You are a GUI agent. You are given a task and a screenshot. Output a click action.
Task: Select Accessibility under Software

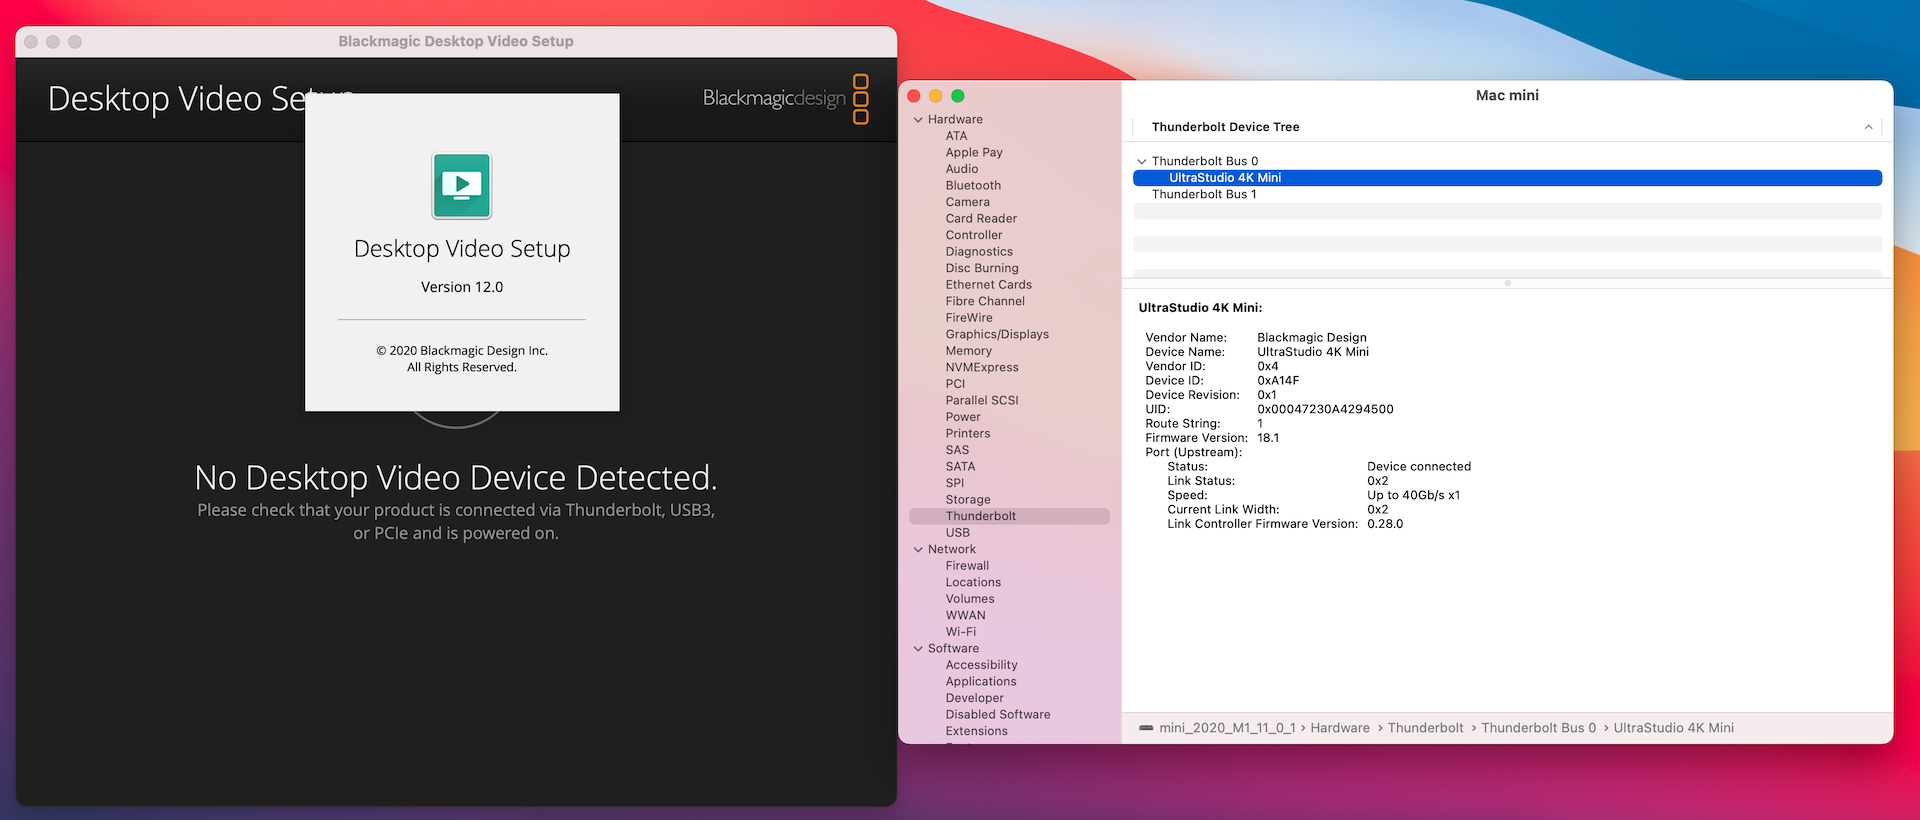981,665
